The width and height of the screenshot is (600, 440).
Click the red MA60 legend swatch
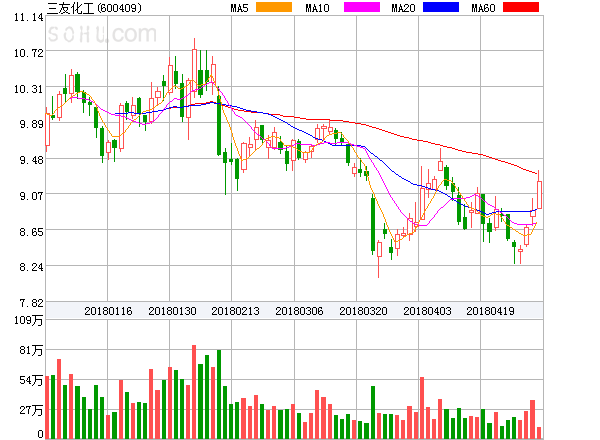tap(521, 7)
